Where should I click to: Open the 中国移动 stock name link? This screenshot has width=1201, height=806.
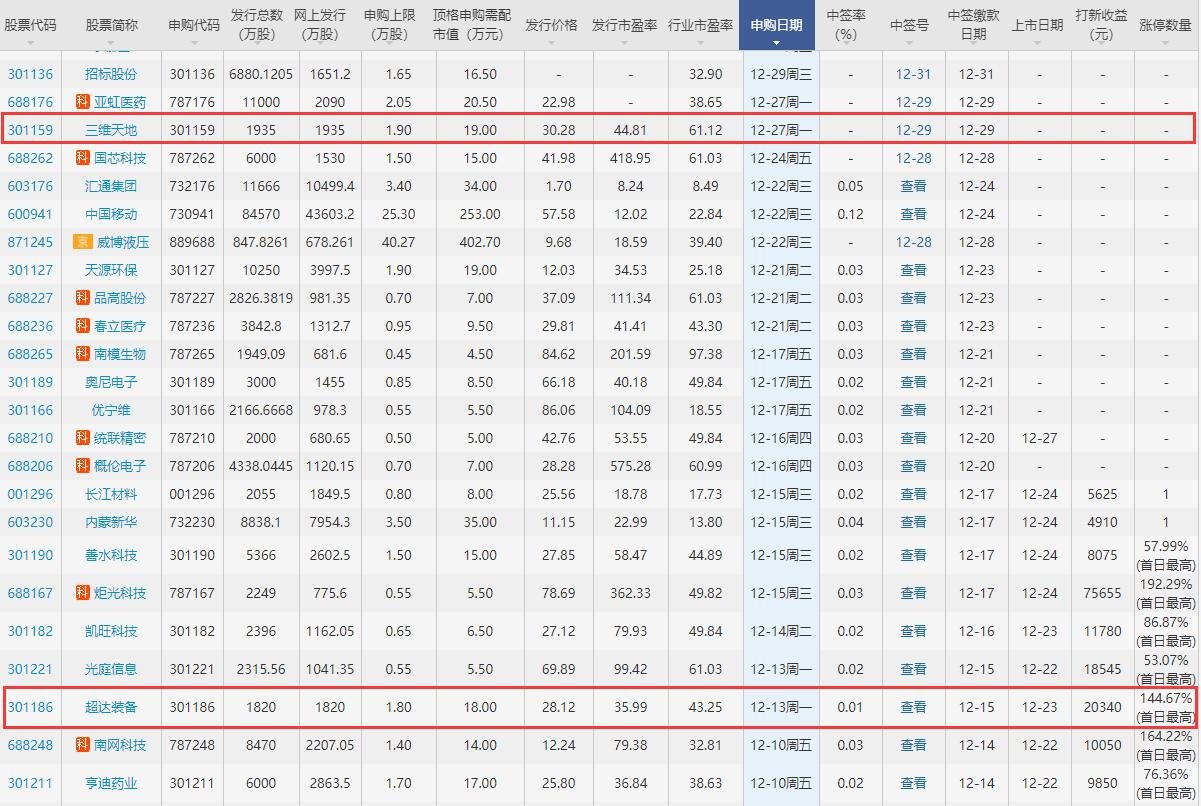[111, 214]
